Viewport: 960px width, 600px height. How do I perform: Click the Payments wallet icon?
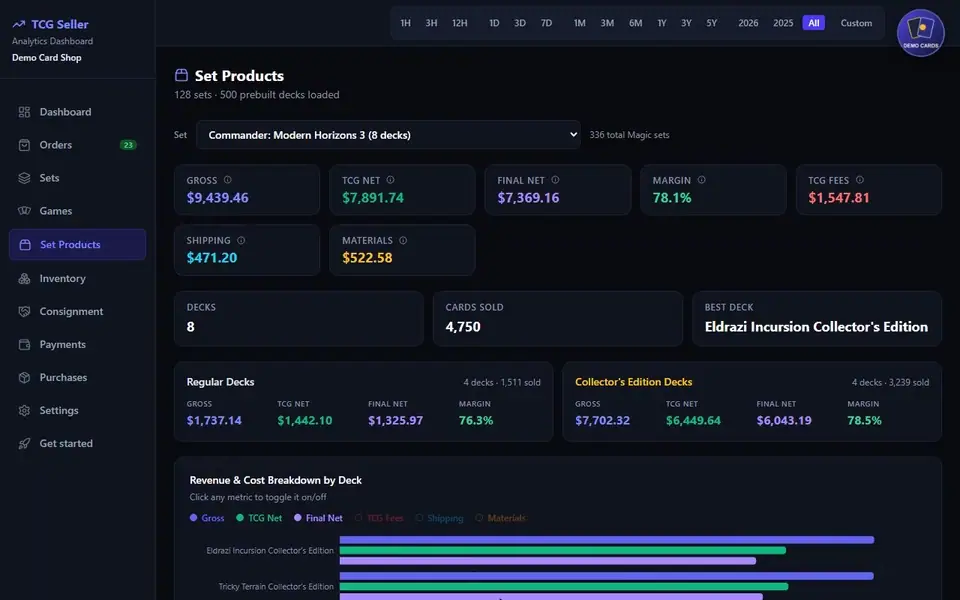[24, 345]
